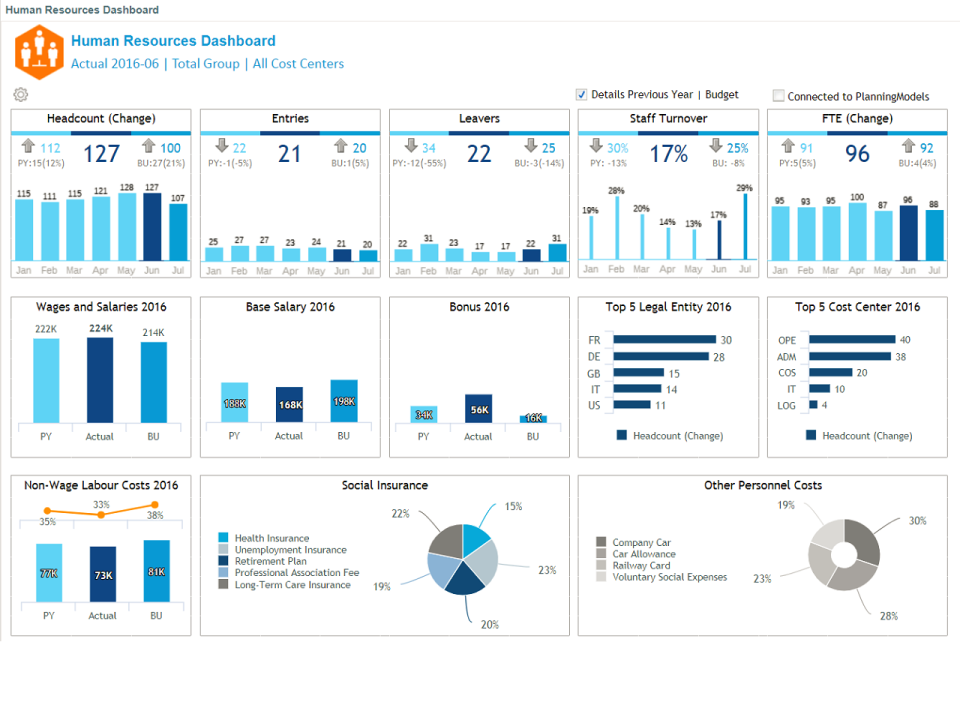
Task: Select the Actual 2016-06 filter
Action: tap(114, 64)
